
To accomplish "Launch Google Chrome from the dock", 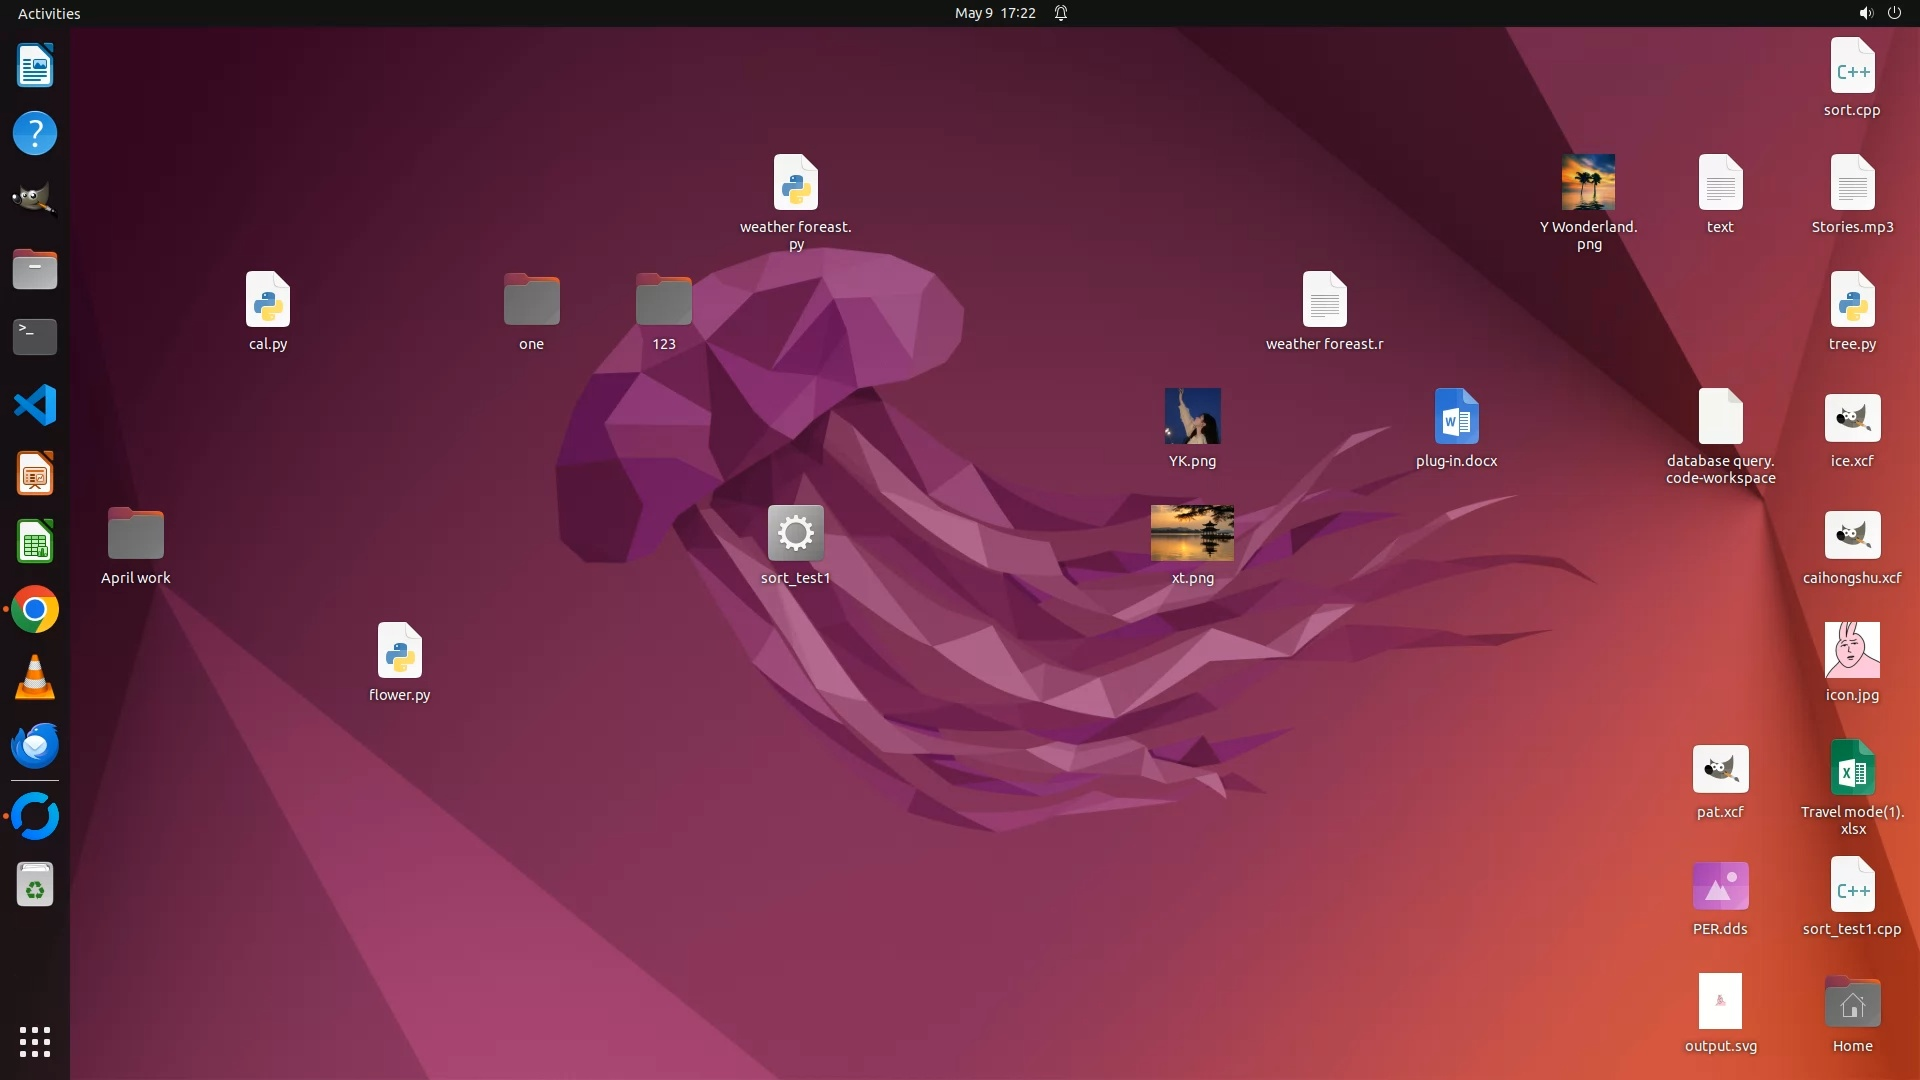I will pos(34,610).
